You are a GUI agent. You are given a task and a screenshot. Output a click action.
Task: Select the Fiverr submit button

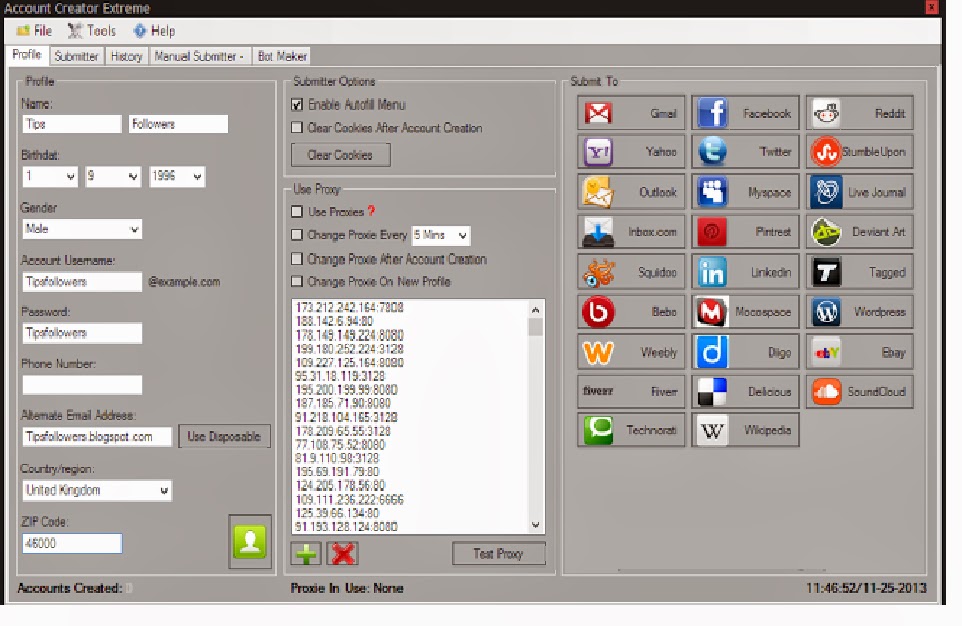[631, 392]
